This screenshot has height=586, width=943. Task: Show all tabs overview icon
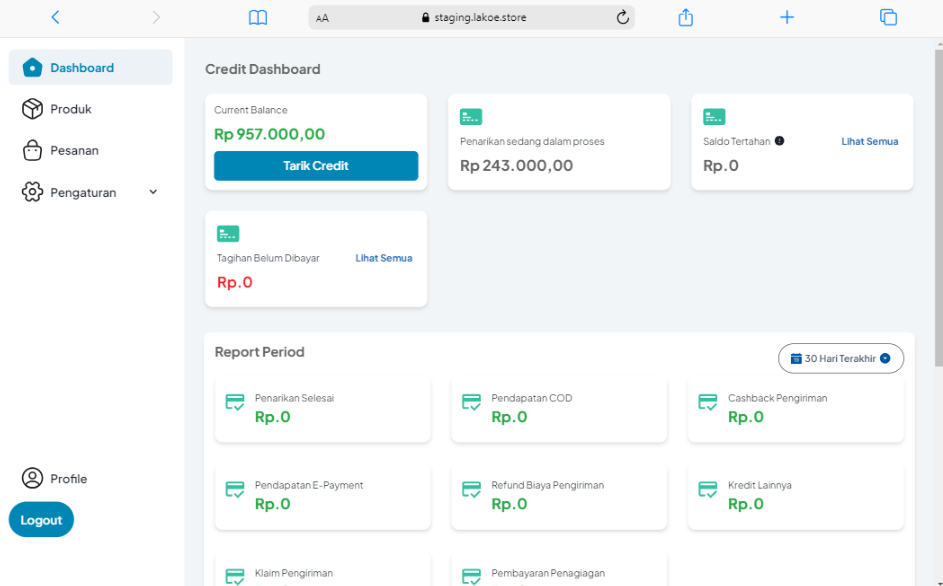pyautogui.click(x=888, y=17)
